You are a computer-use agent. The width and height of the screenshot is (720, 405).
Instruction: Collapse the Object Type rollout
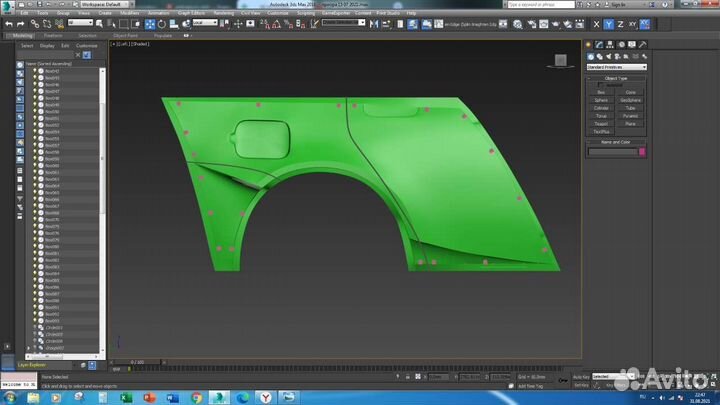(x=616, y=78)
